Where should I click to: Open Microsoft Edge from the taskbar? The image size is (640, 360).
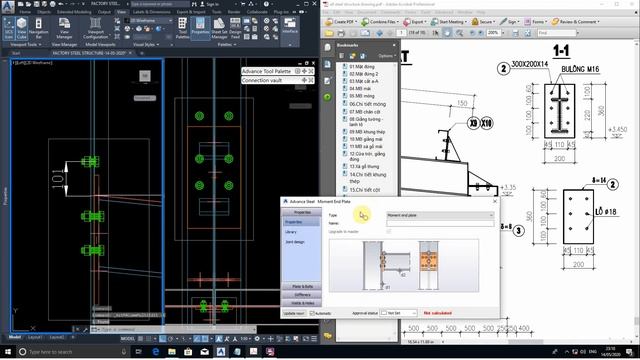(x=156, y=351)
